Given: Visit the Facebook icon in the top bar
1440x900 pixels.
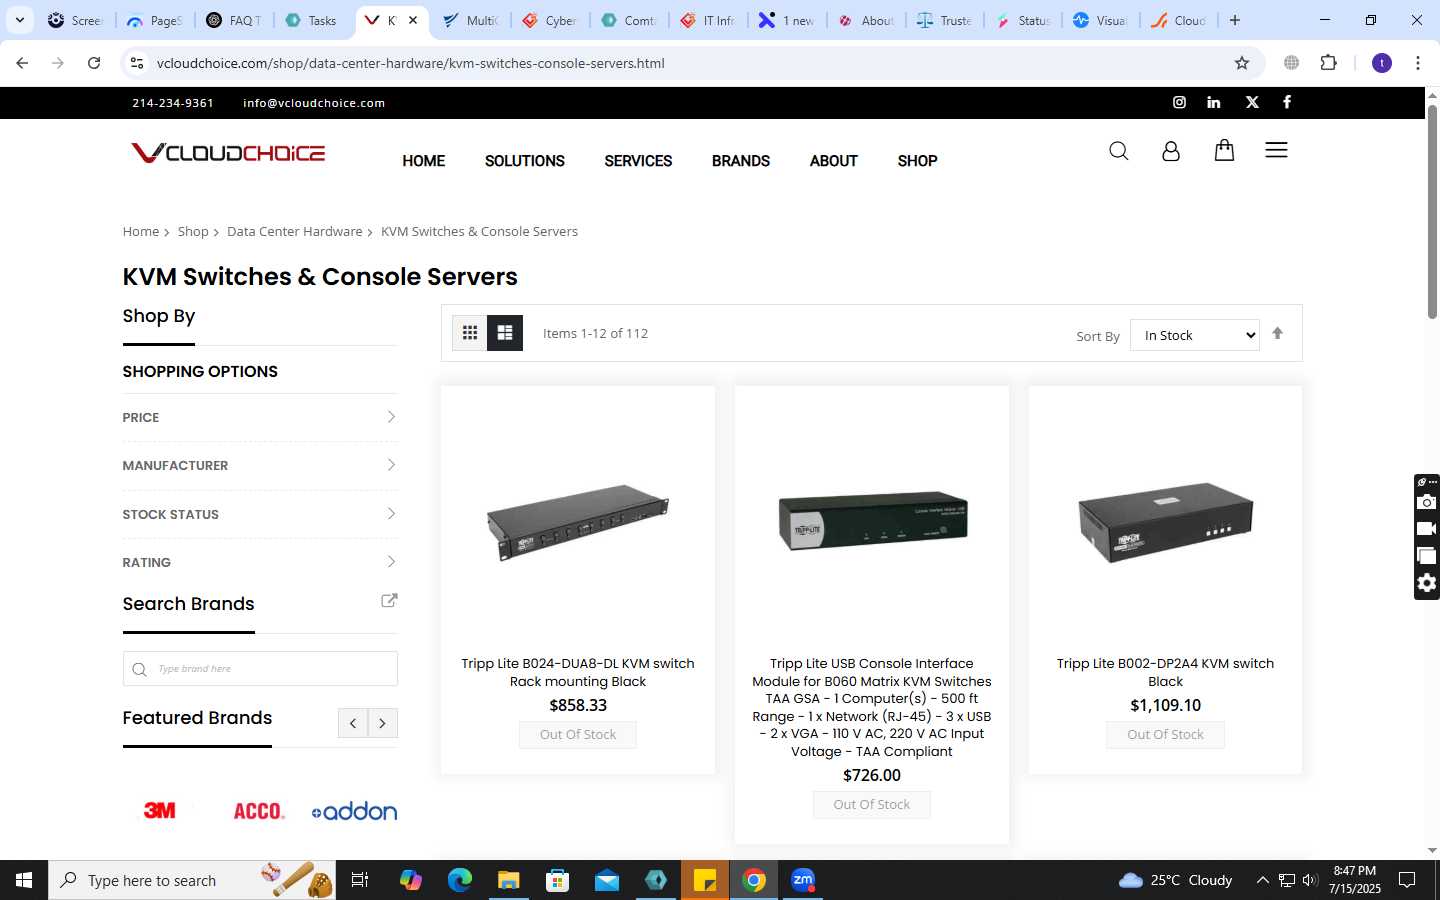Looking at the screenshot, I should tap(1287, 102).
